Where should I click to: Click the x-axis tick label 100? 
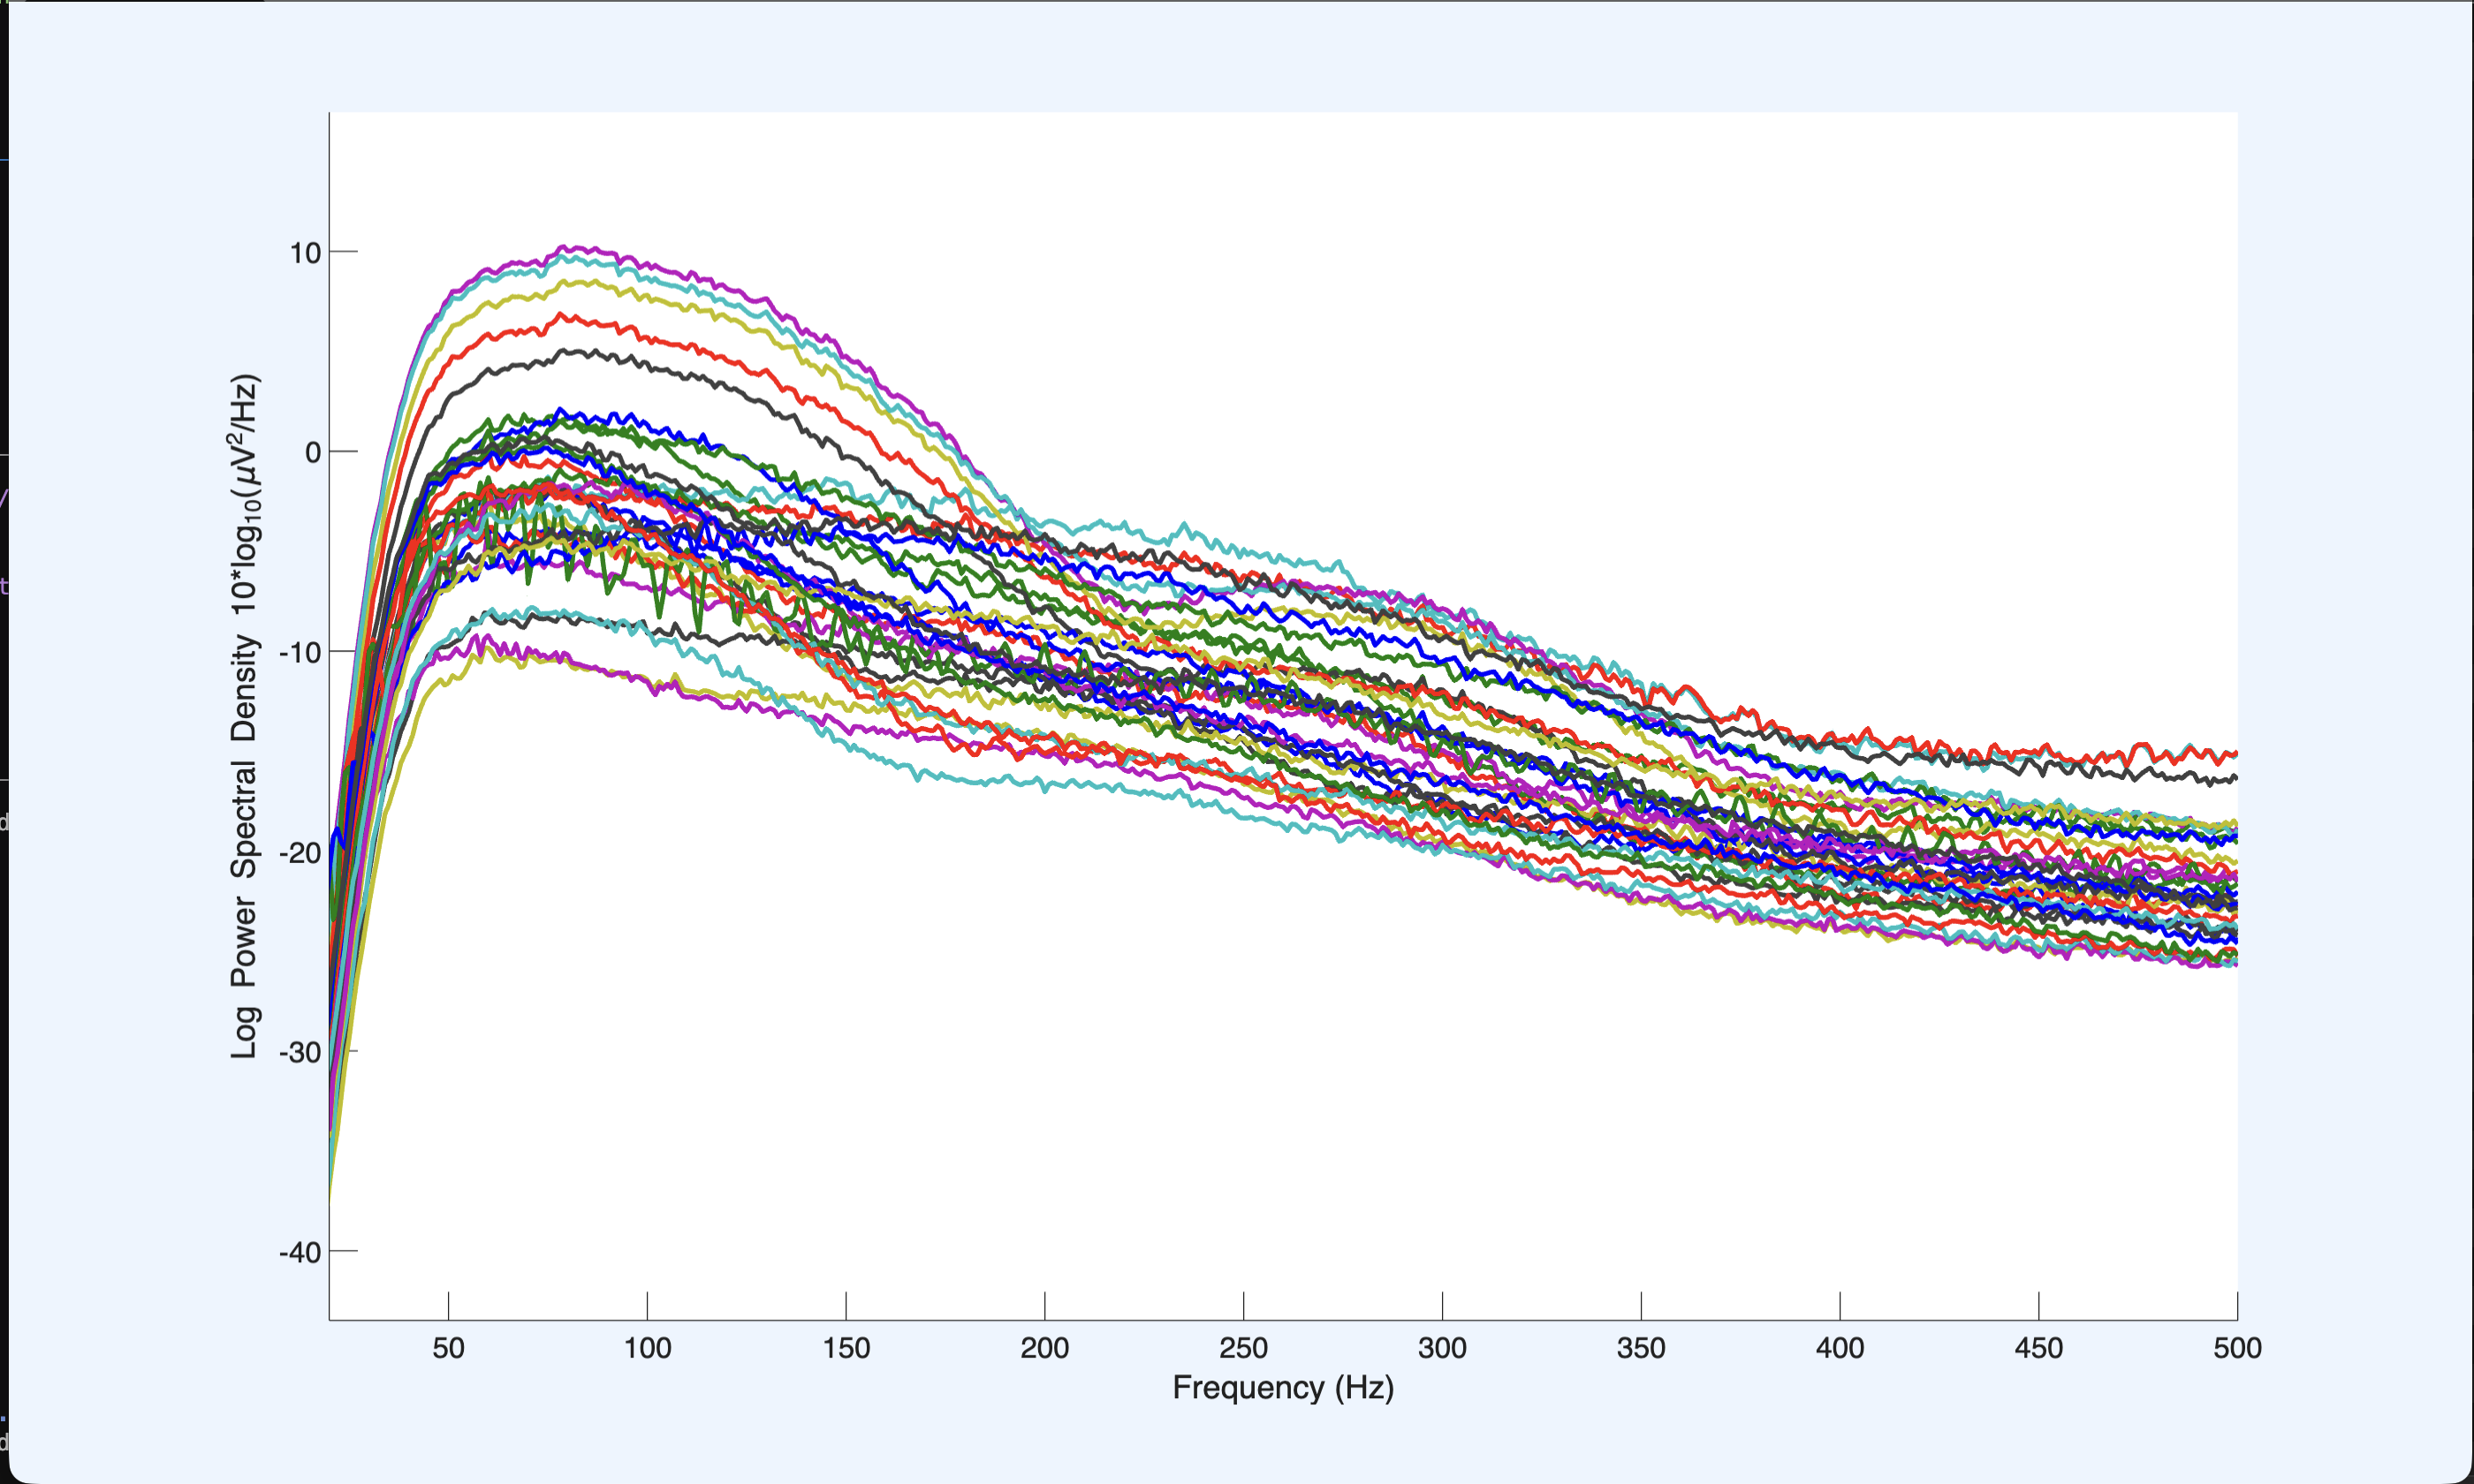coord(647,1348)
